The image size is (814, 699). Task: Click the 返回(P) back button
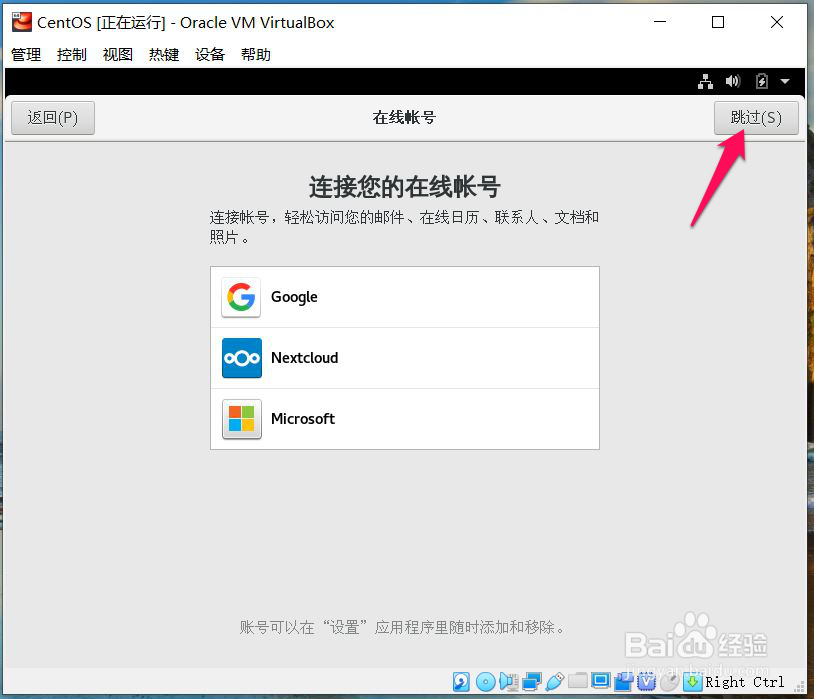point(53,118)
